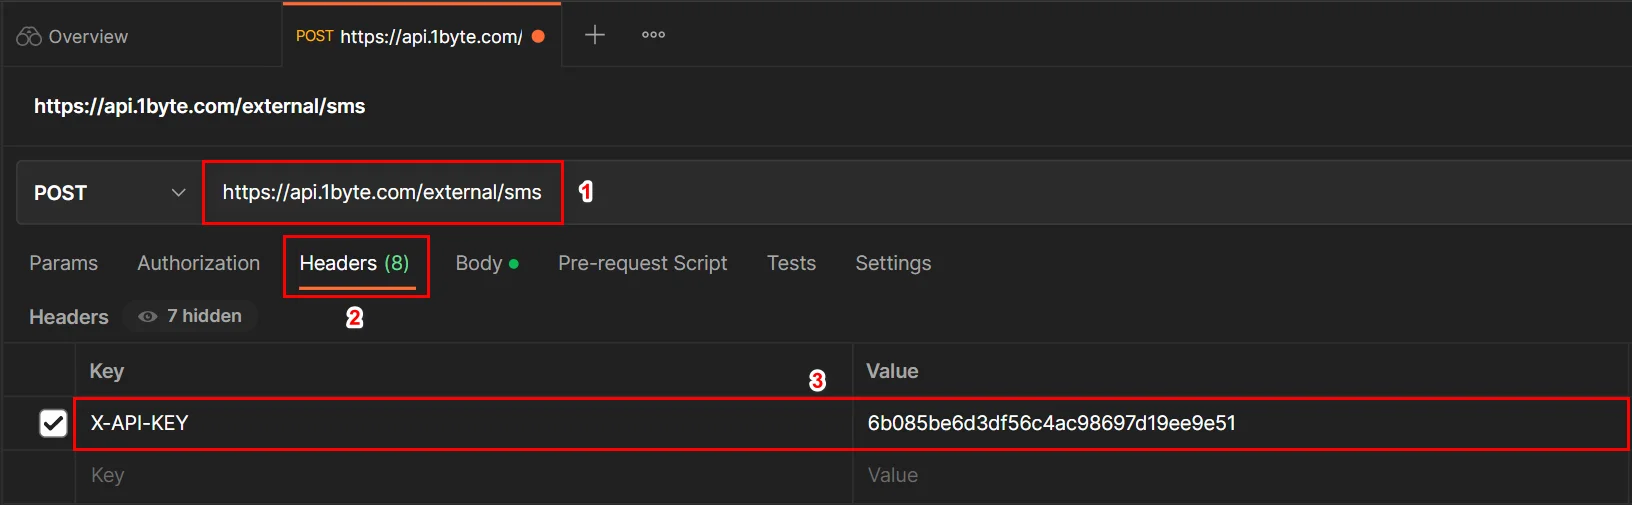This screenshot has width=1632, height=505.
Task: Click the X-API-KEY value field
Action: coord(1241,423)
